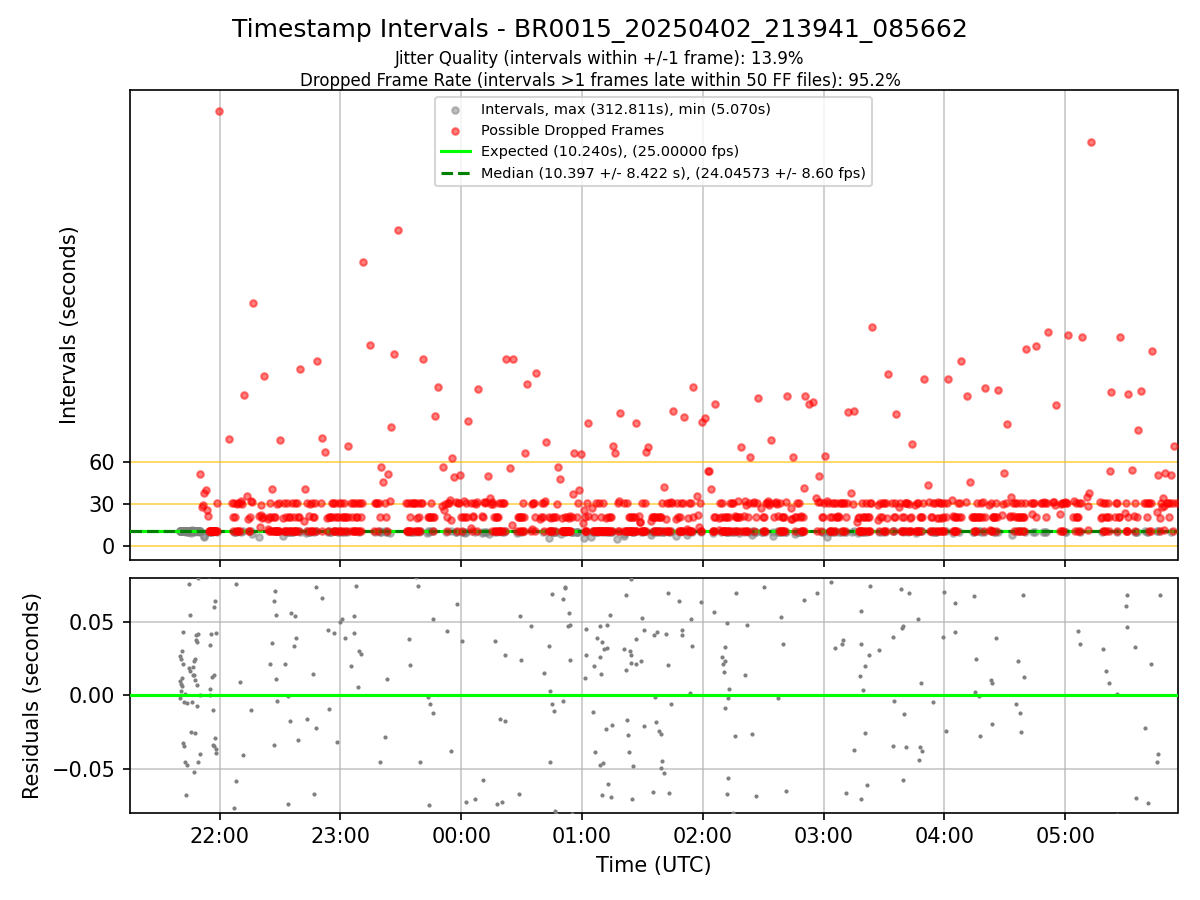Click the red marker beside Possible Dropped Frames

tap(456, 131)
